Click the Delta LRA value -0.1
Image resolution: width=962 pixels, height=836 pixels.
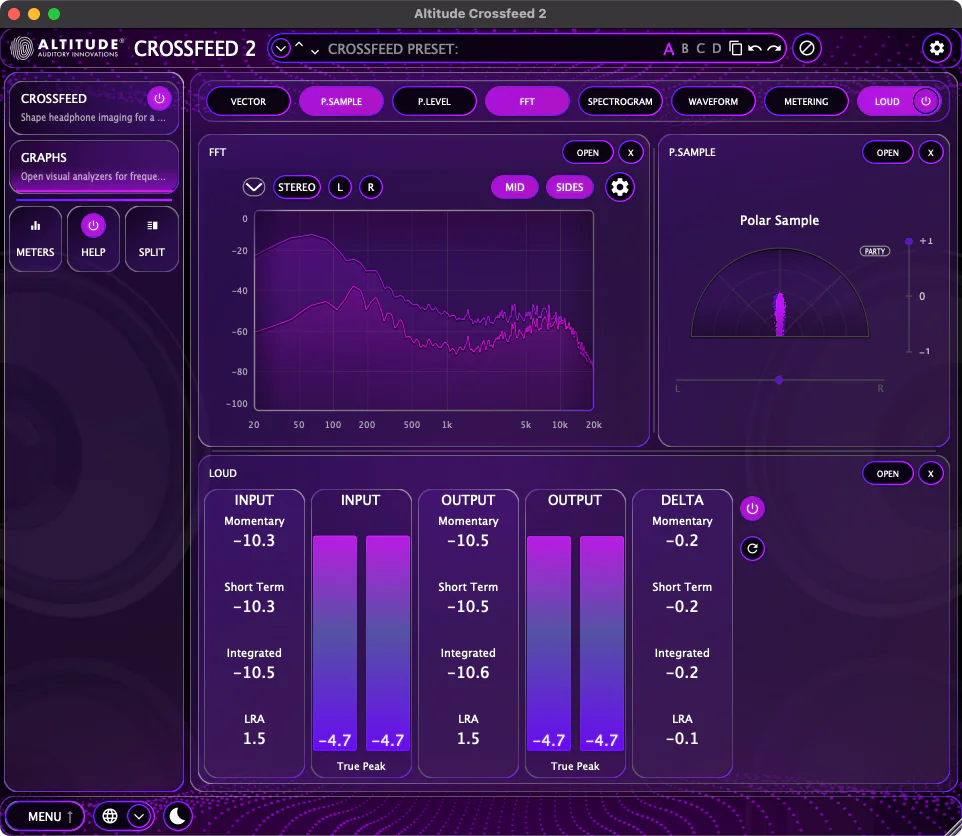pyautogui.click(x=682, y=738)
